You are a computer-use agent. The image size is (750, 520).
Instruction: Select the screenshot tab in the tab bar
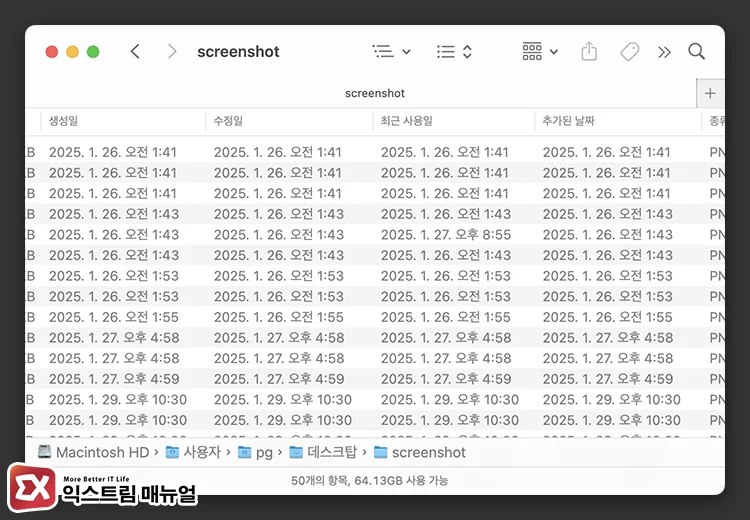click(x=375, y=93)
